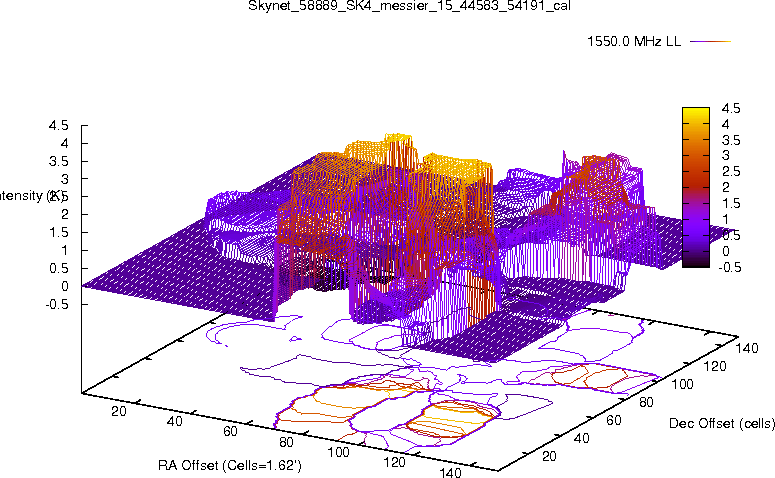Click the 0.5 tick on the intensity axis
Screen dimensions: 775x478
pyautogui.click(x=58, y=268)
